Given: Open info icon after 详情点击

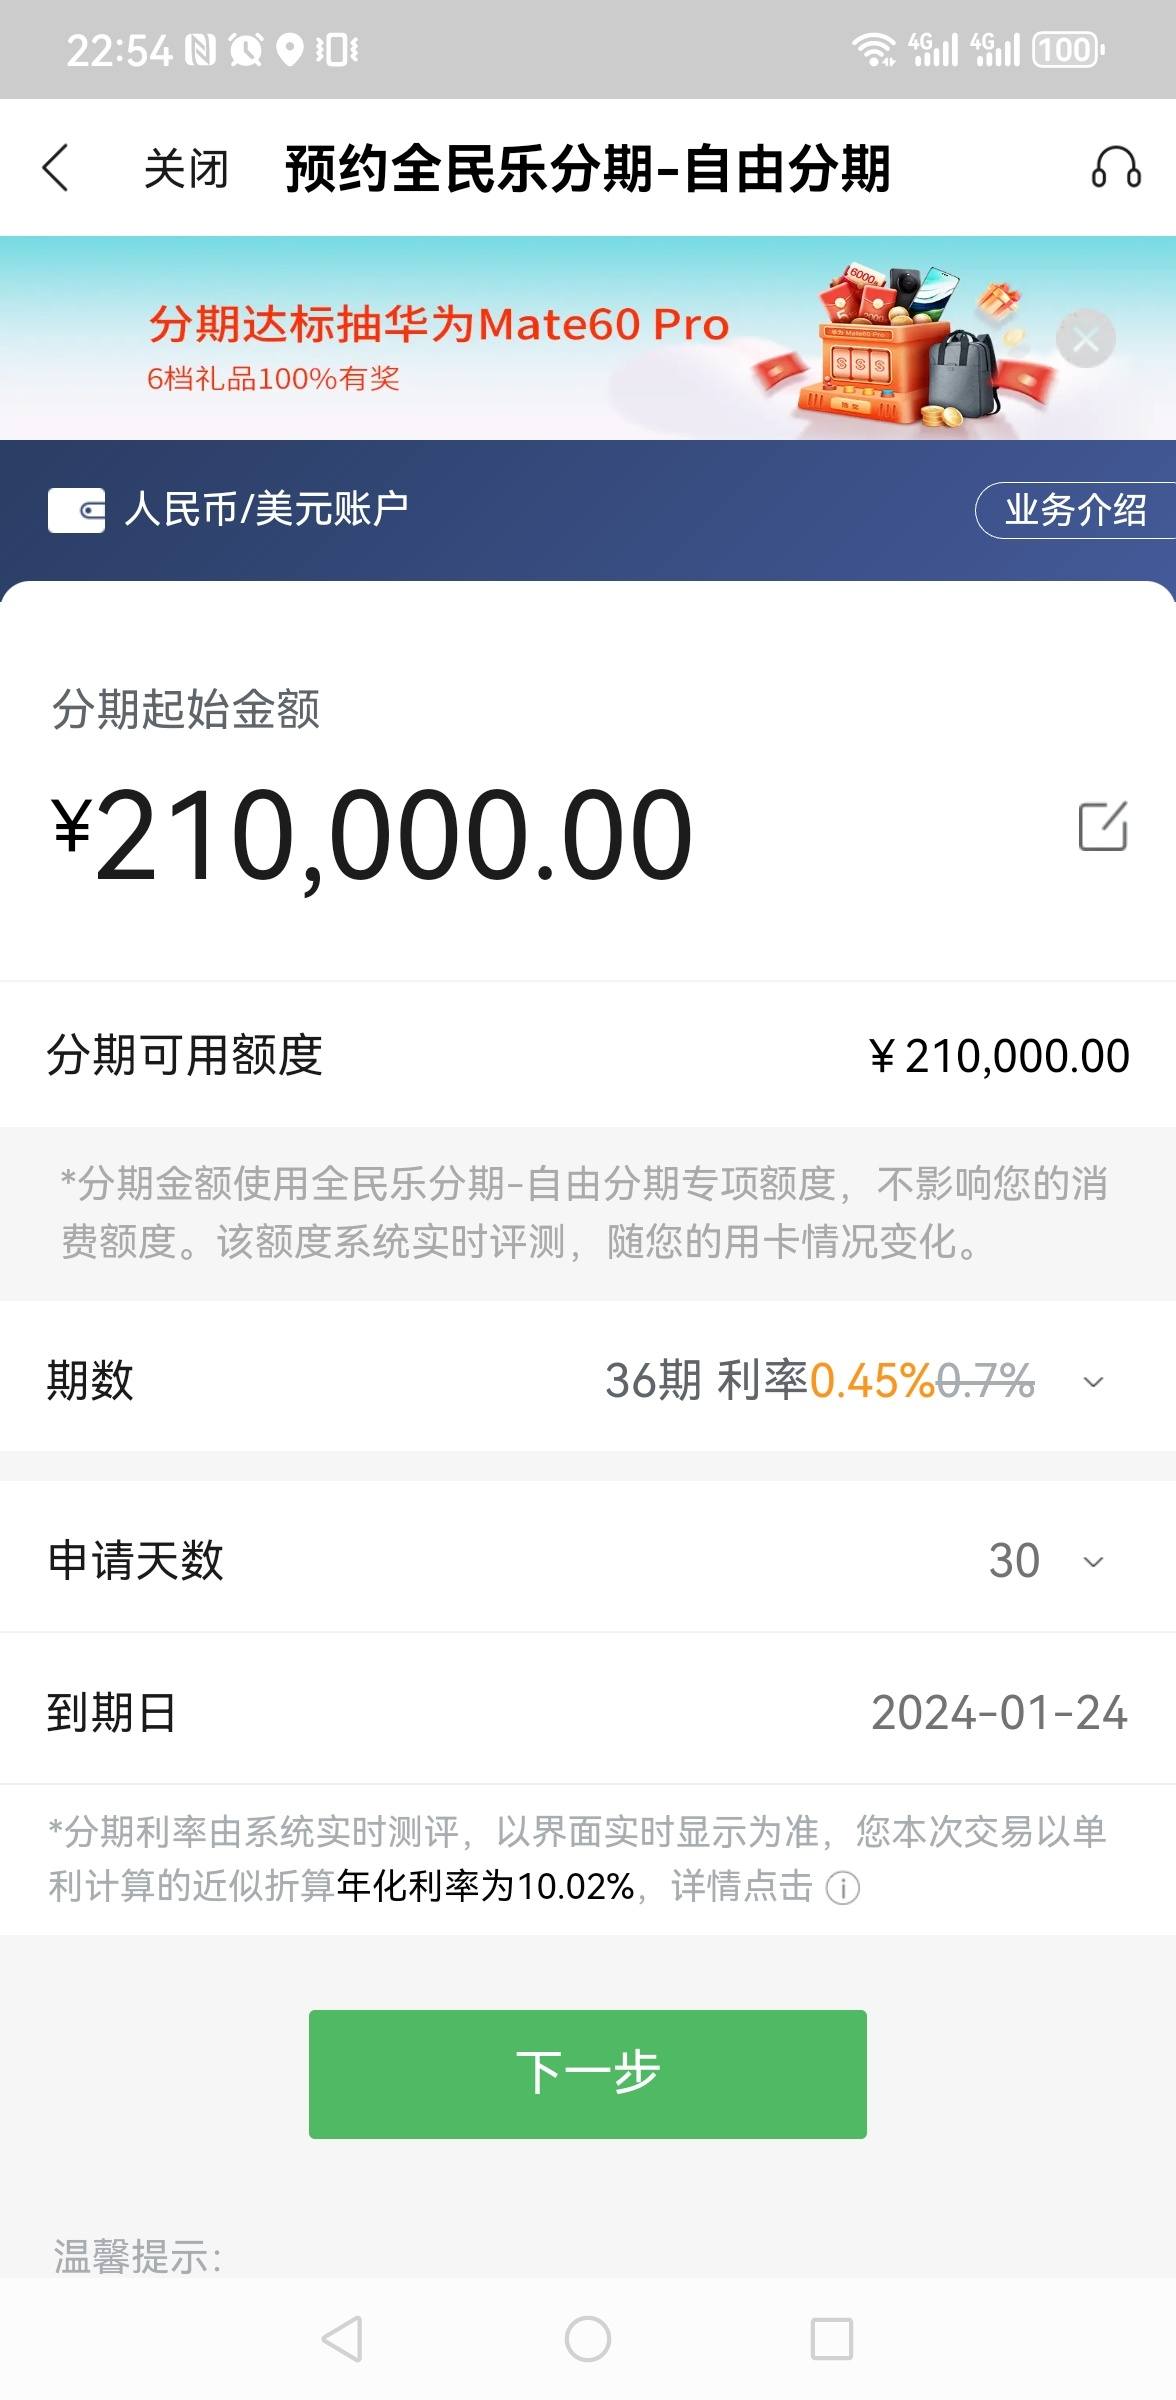Looking at the screenshot, I should point(843,1888).
